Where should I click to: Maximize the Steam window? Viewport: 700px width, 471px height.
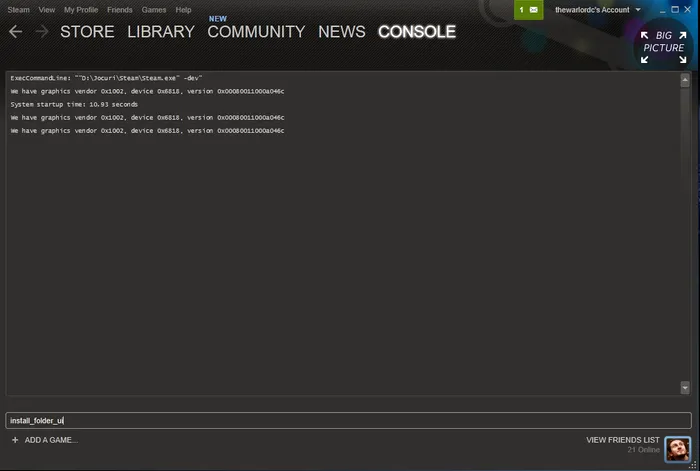click(x=675, y=9)
